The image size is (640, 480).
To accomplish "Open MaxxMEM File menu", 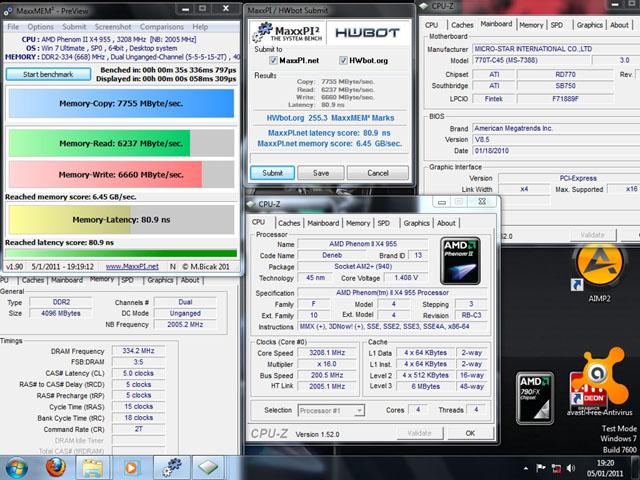I will pyautogui.click(x=13, y=27).
